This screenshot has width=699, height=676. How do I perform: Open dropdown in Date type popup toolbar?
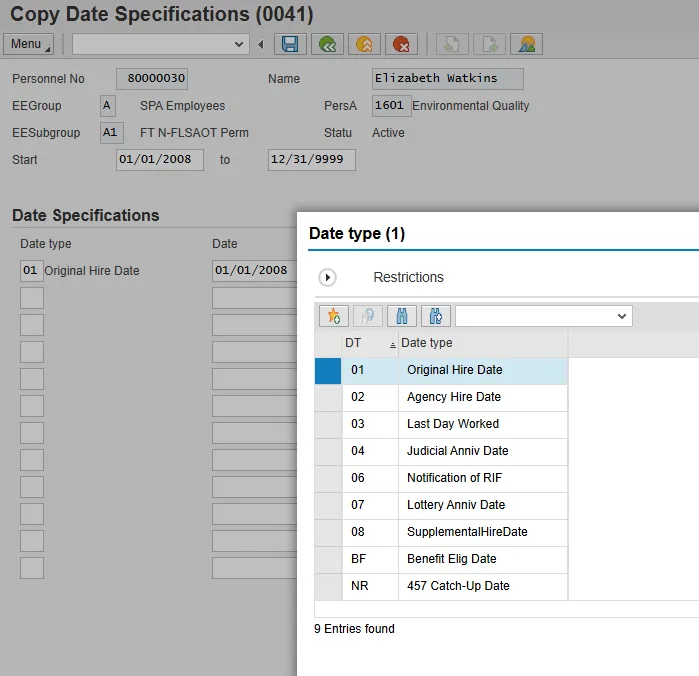622,316
